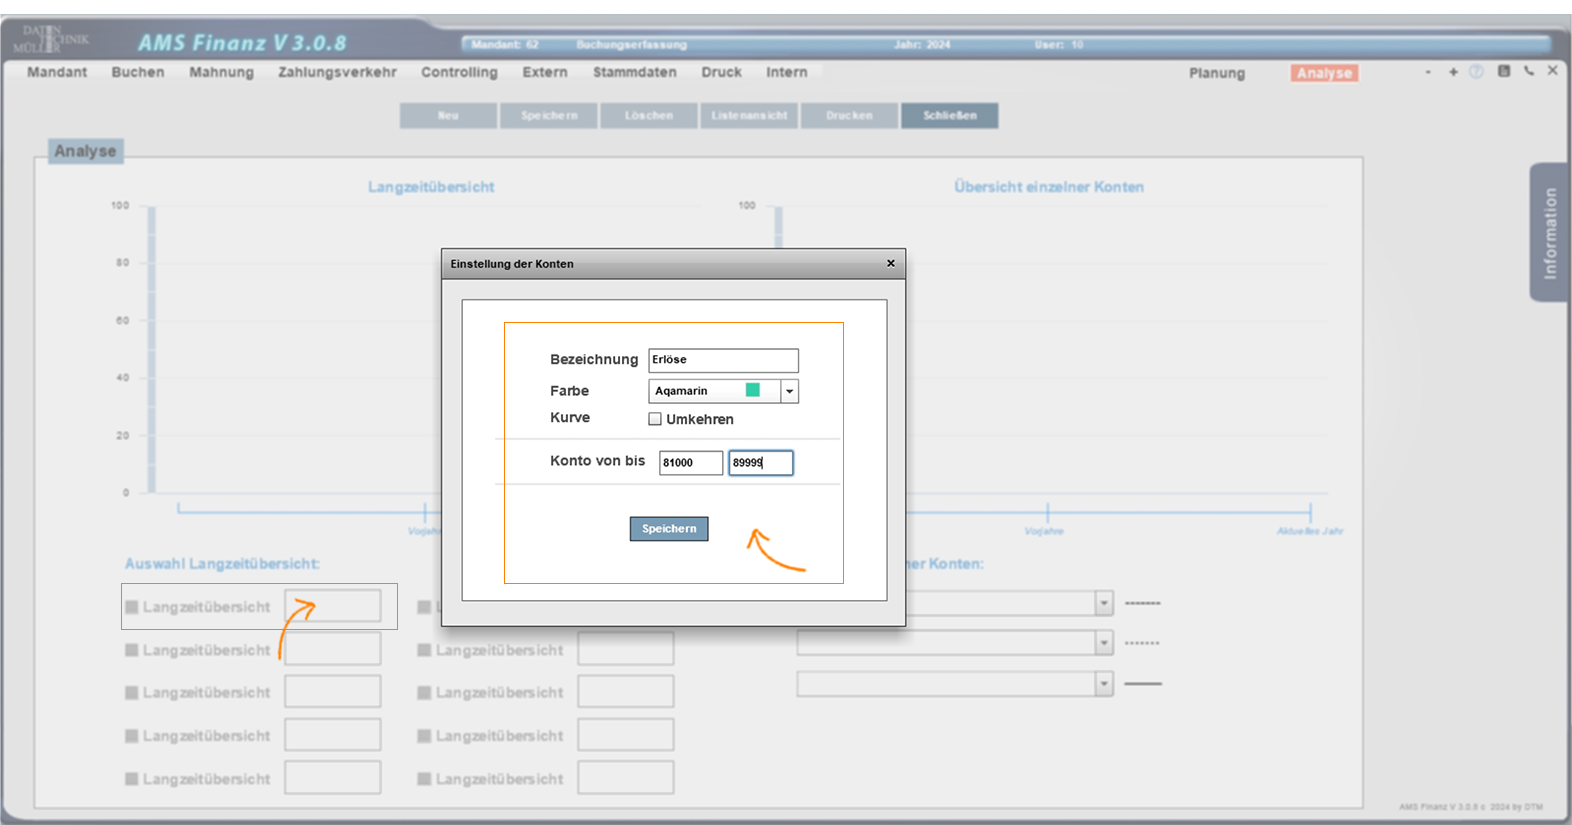Click the Aqamarin color swatch
The width and height of the screenshot is (1572, 825).
click(x=753, y=390)
